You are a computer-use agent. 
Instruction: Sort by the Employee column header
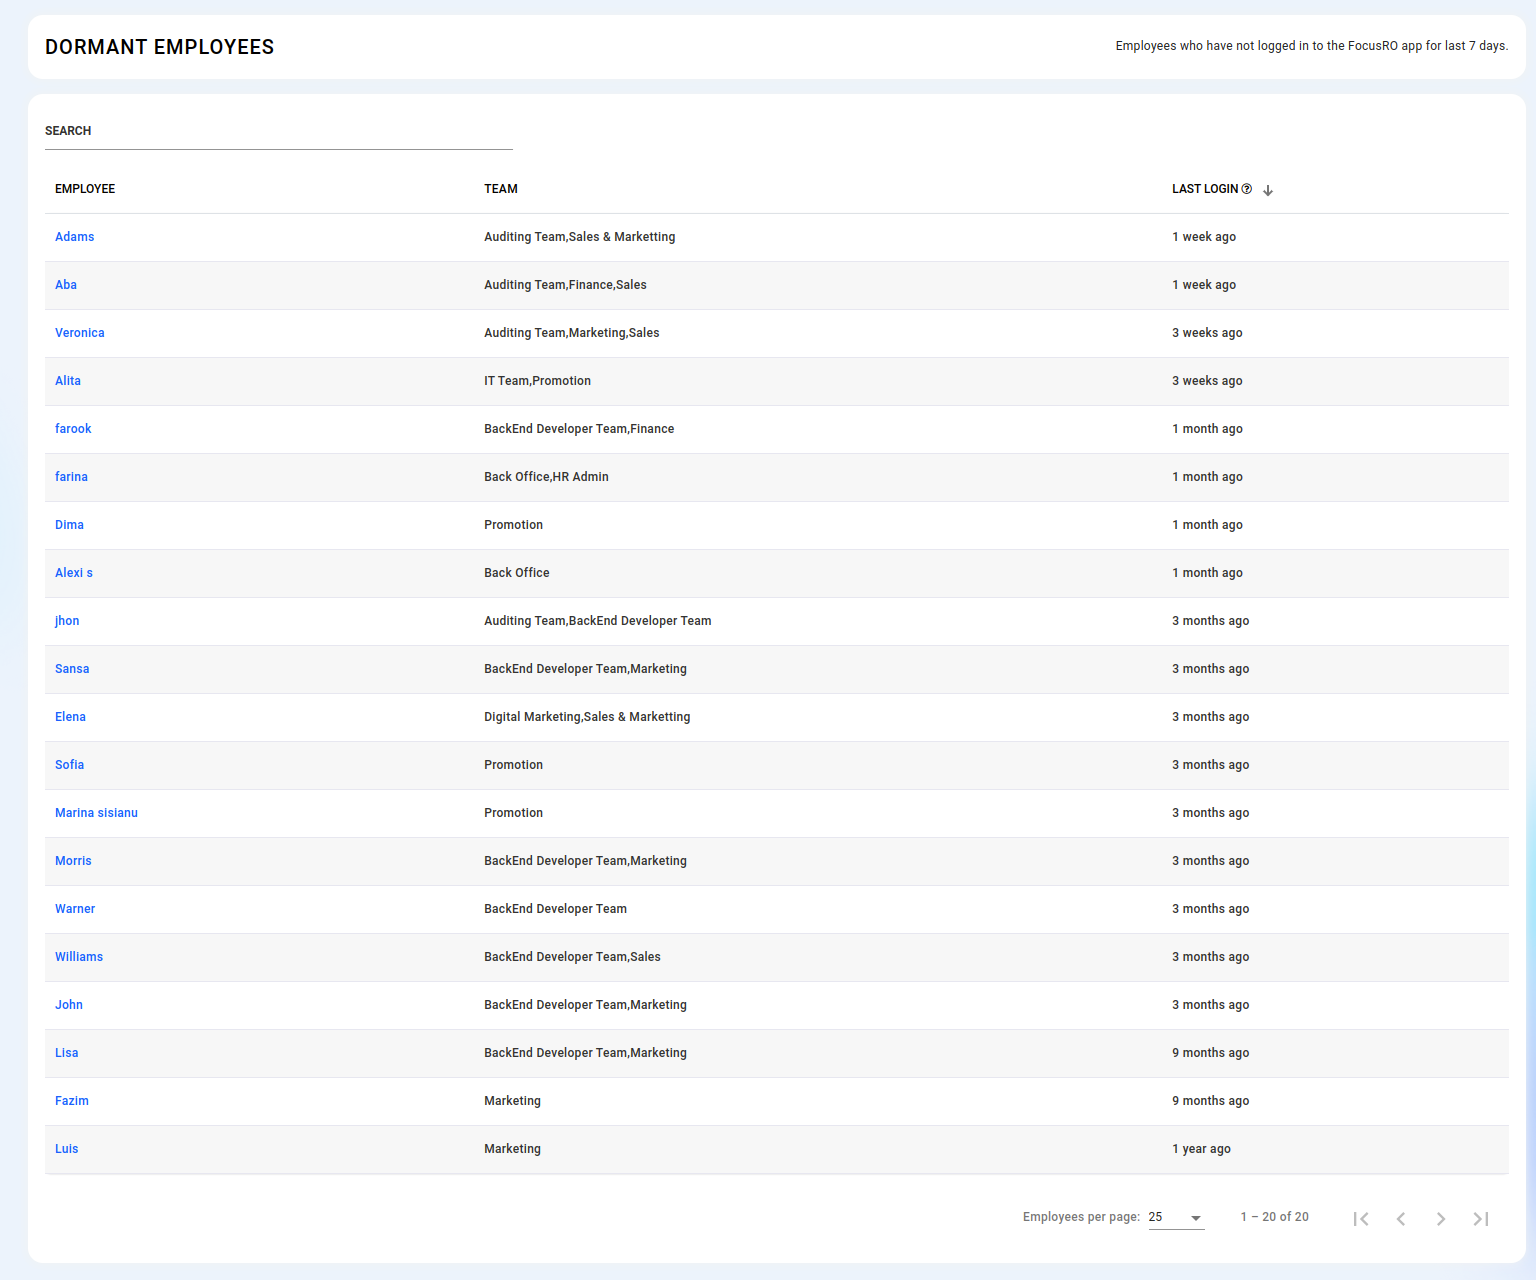[85, 189]
